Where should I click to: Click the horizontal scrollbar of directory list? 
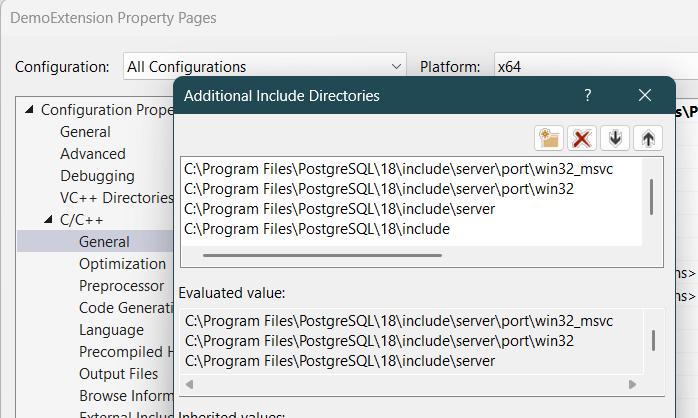pos(322,255)
